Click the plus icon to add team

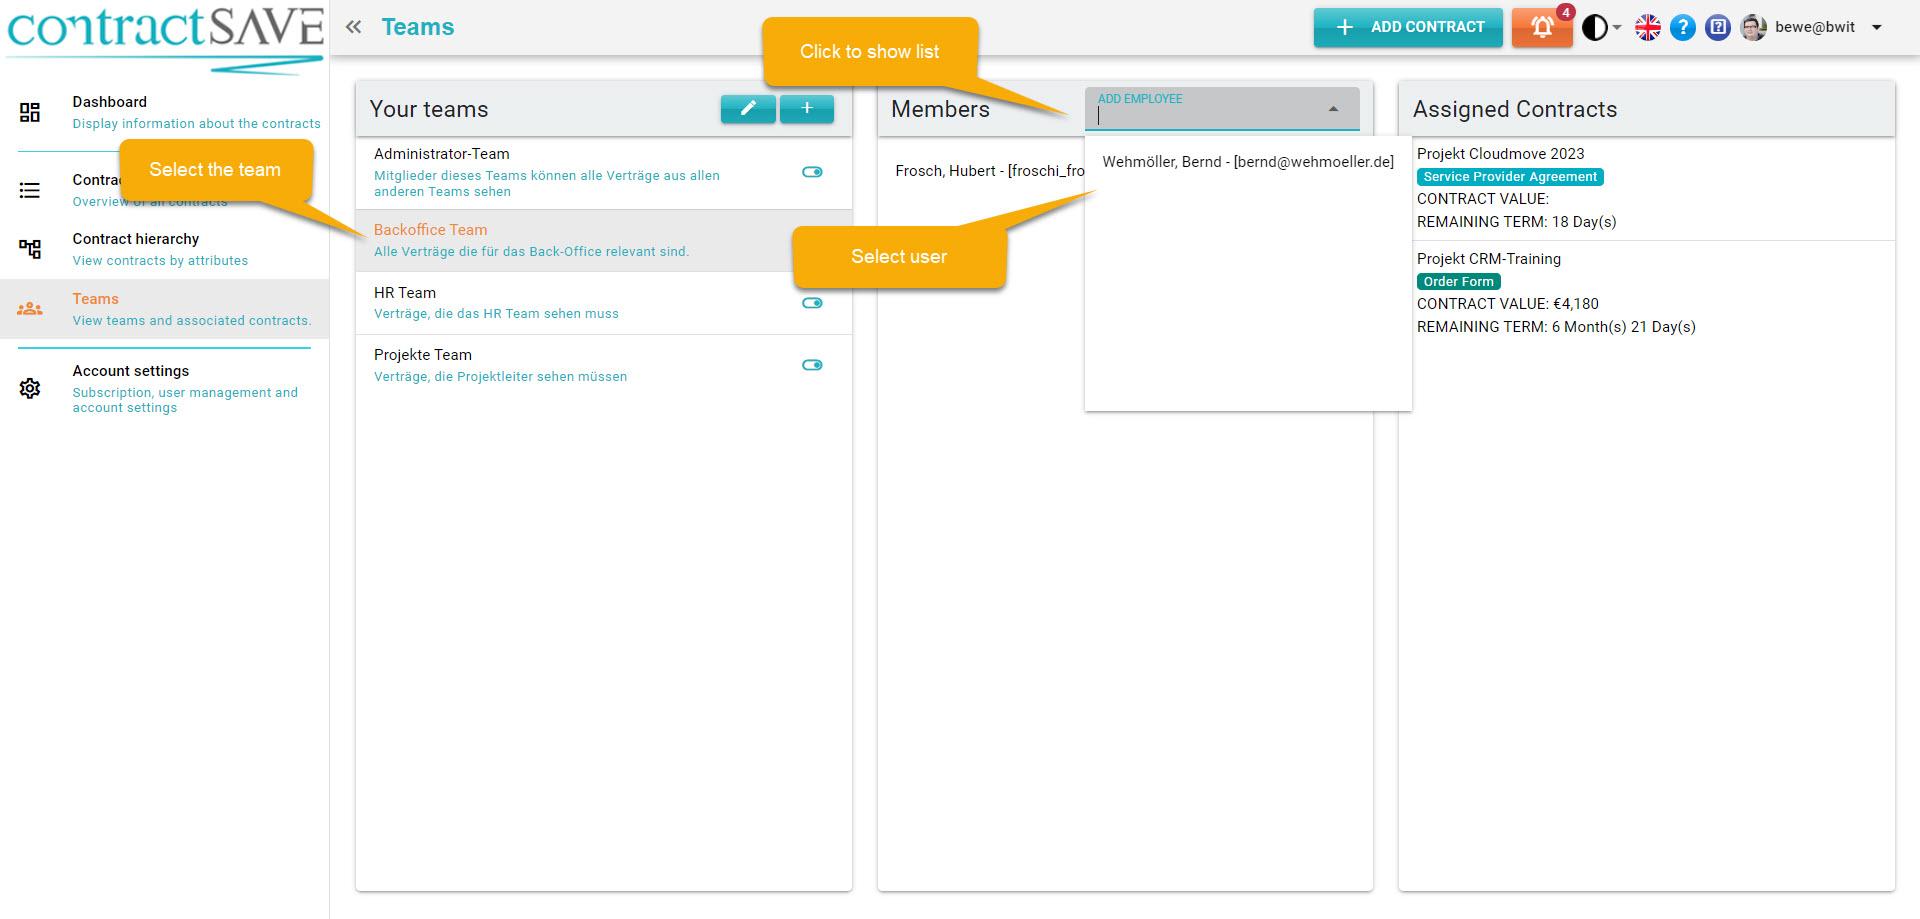pyautogui.click(x=806, y=108)
